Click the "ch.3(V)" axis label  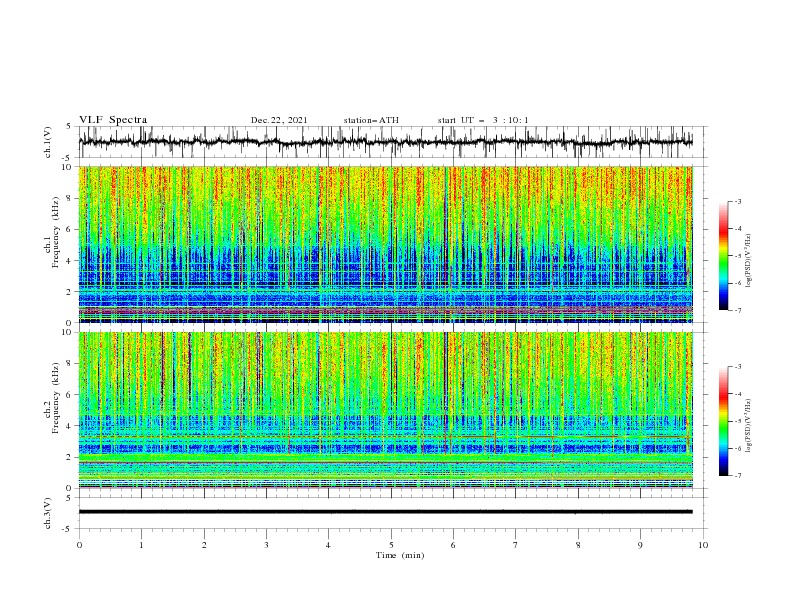pyautogui.click(x=48, y=513)
